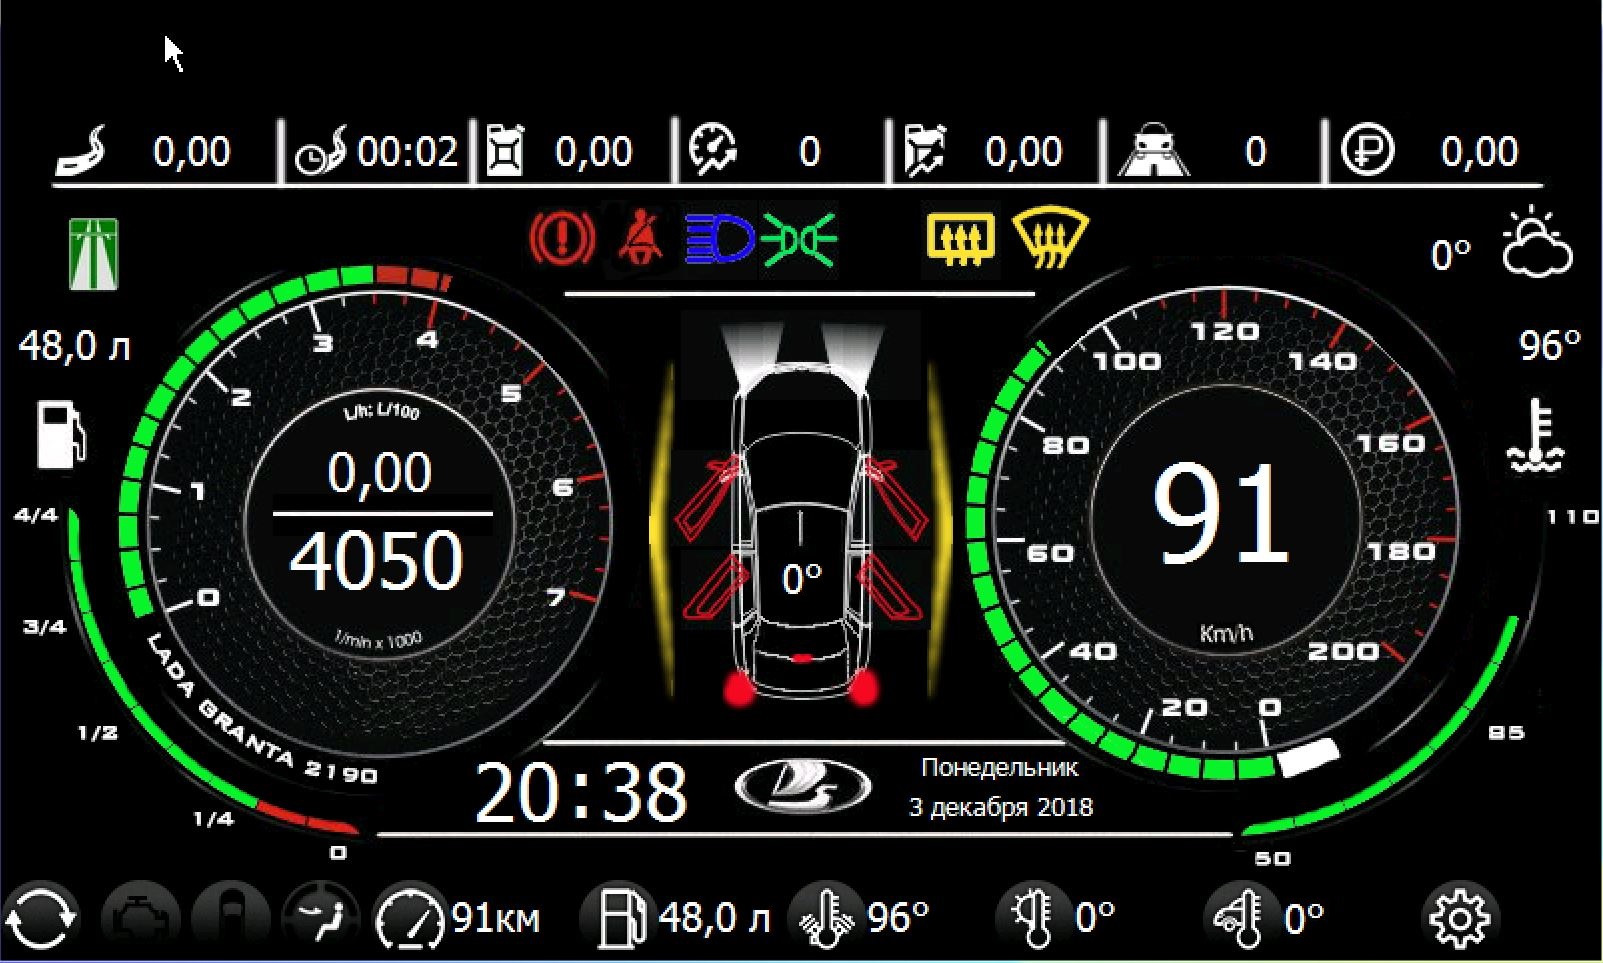1603x963 pixels.
Task: Click the open rear-right door on car diagram
Action: pyautogui.click(x=892, y=586)
